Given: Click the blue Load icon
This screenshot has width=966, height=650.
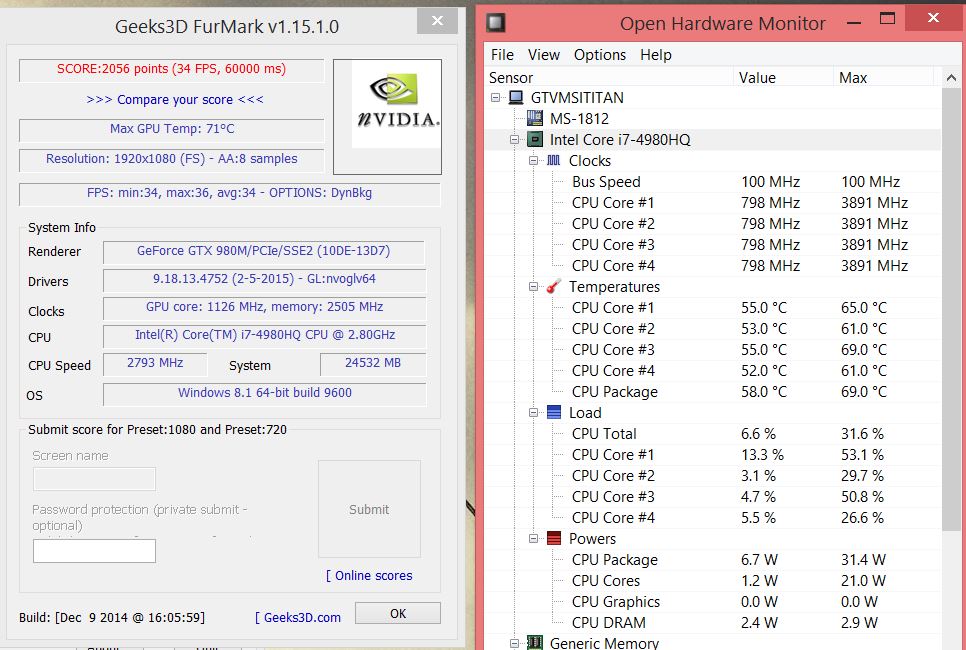Looking at the screenshot, I should 554,412.
